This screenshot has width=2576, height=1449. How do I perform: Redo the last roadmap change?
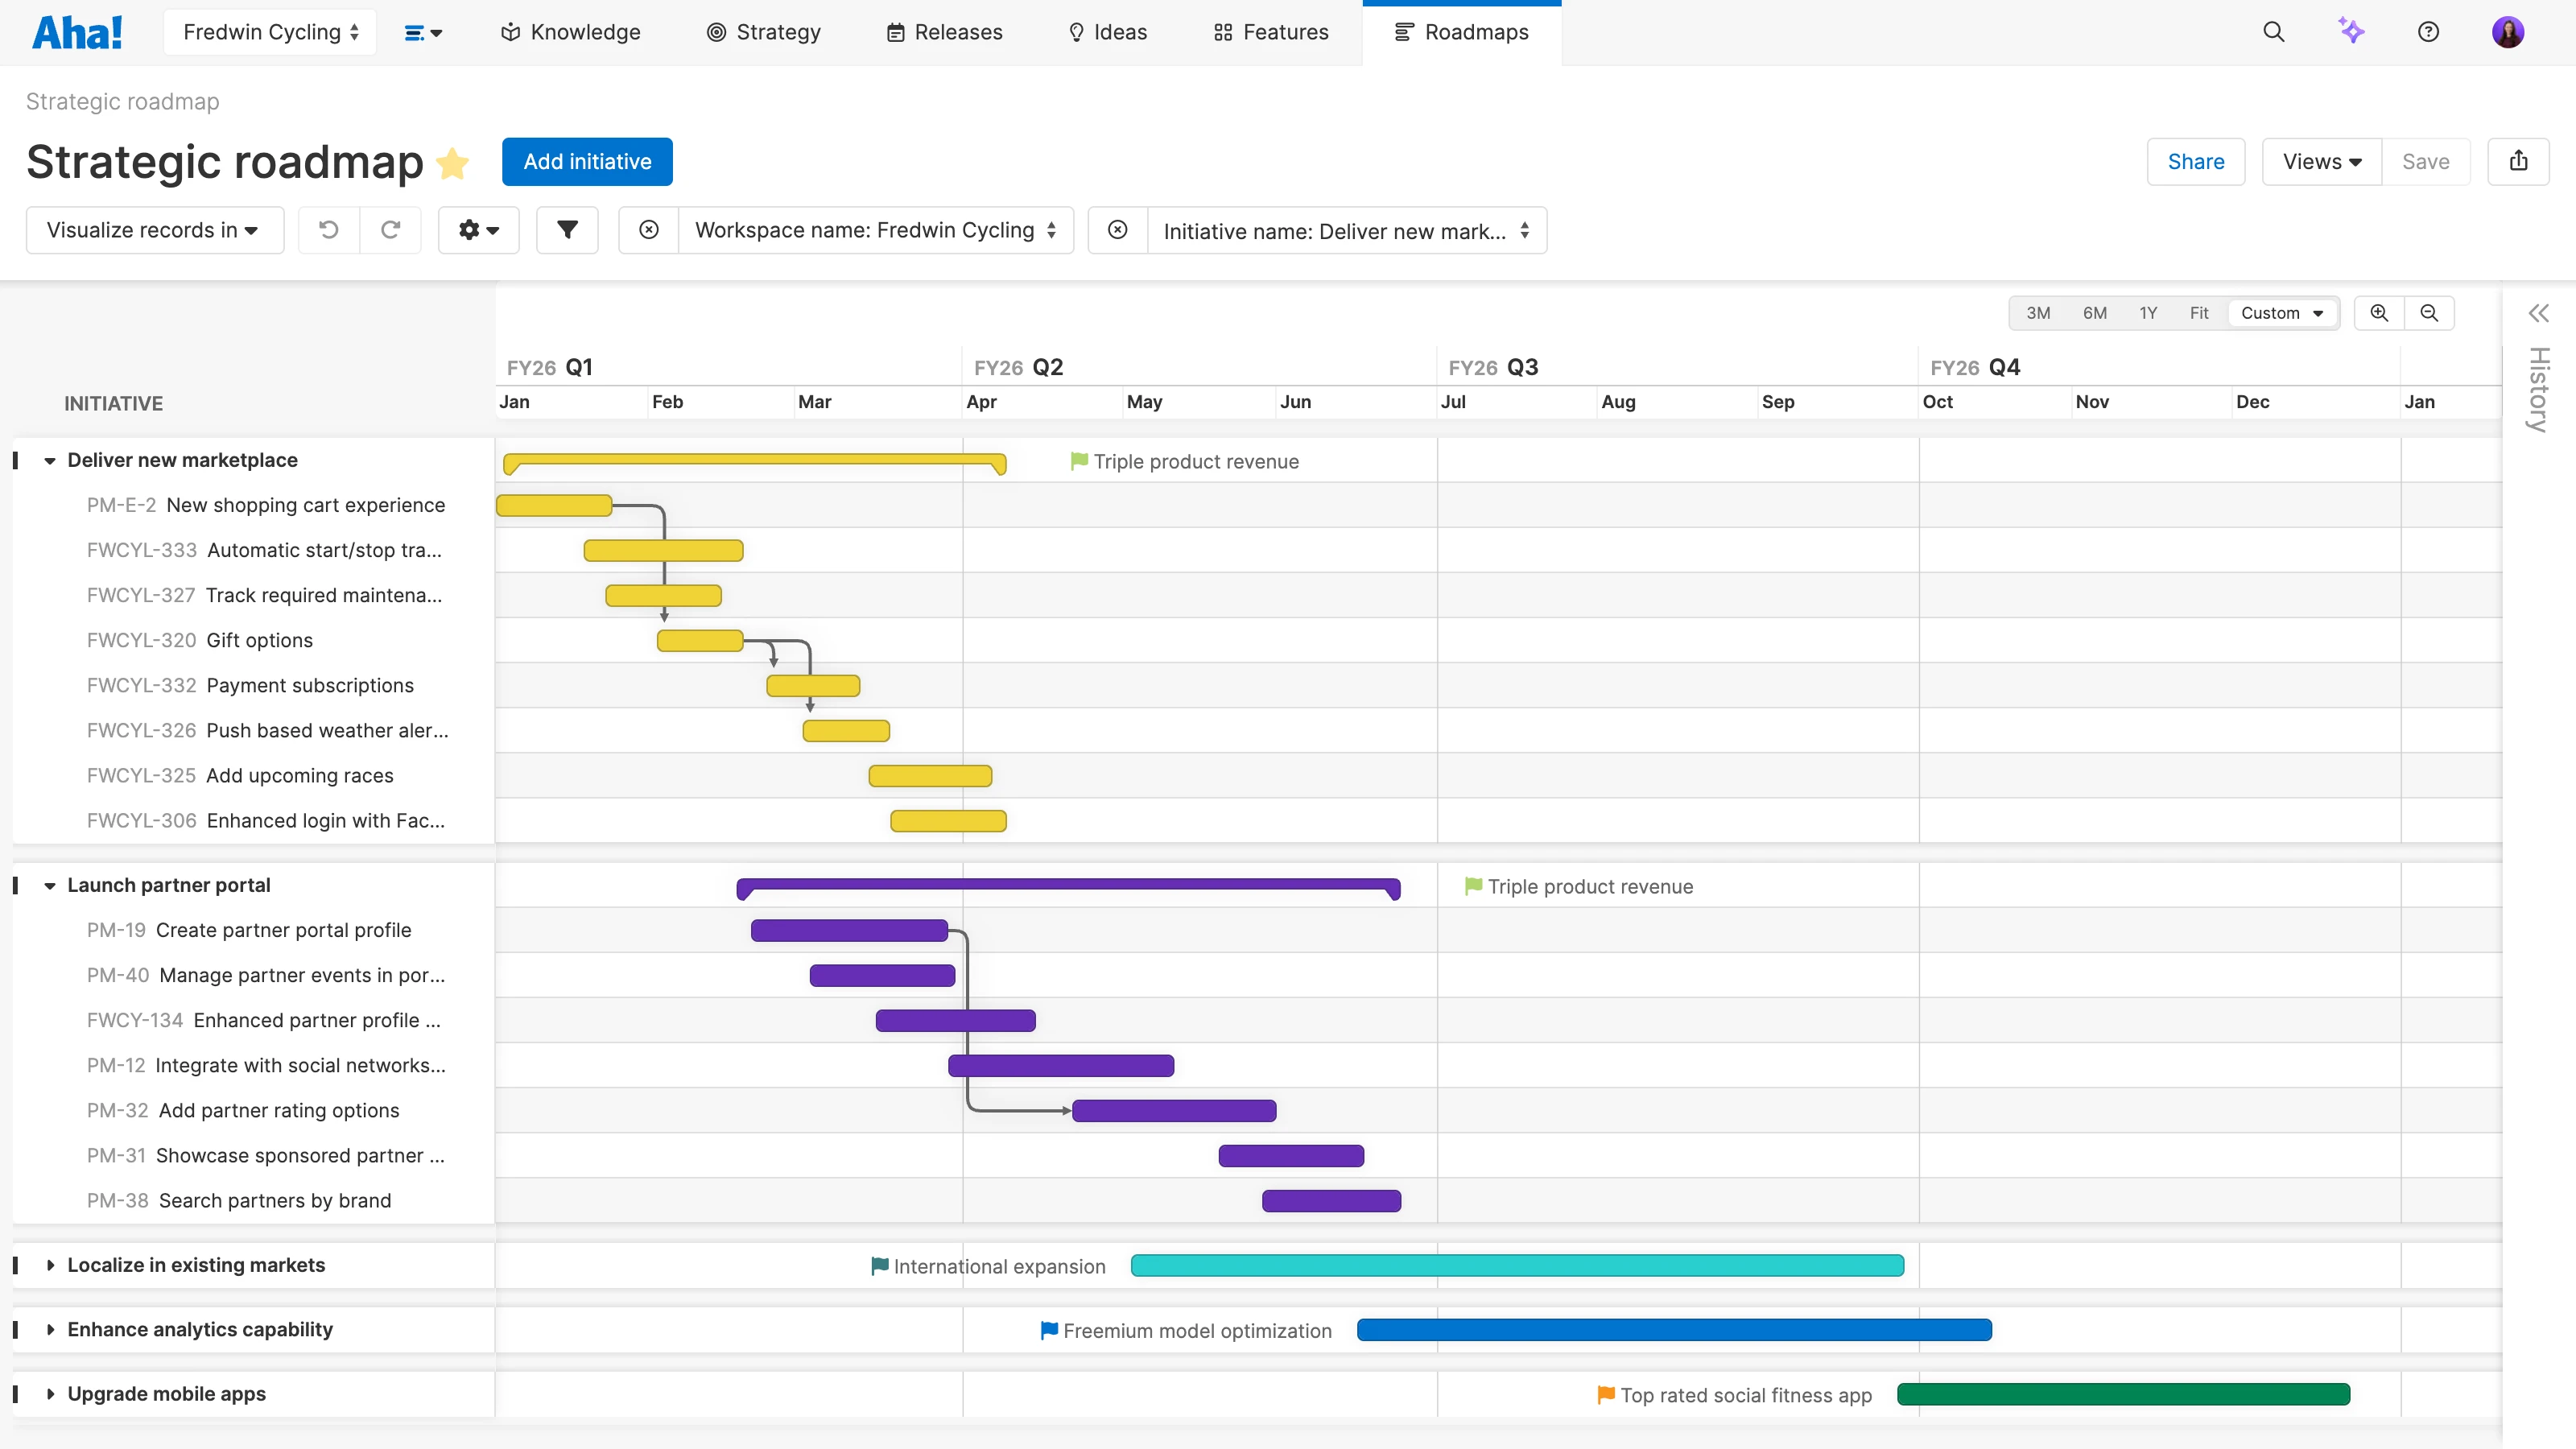[x=391, y=230]
